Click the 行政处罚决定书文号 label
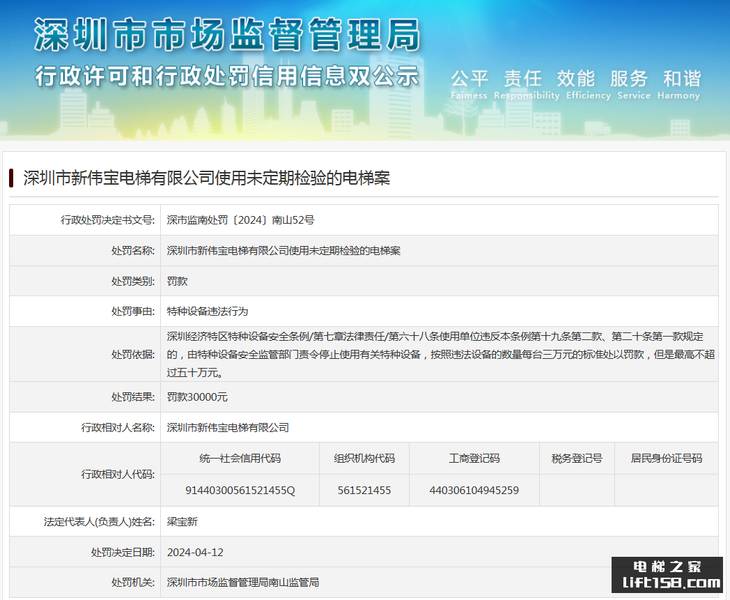 [108, 220]
